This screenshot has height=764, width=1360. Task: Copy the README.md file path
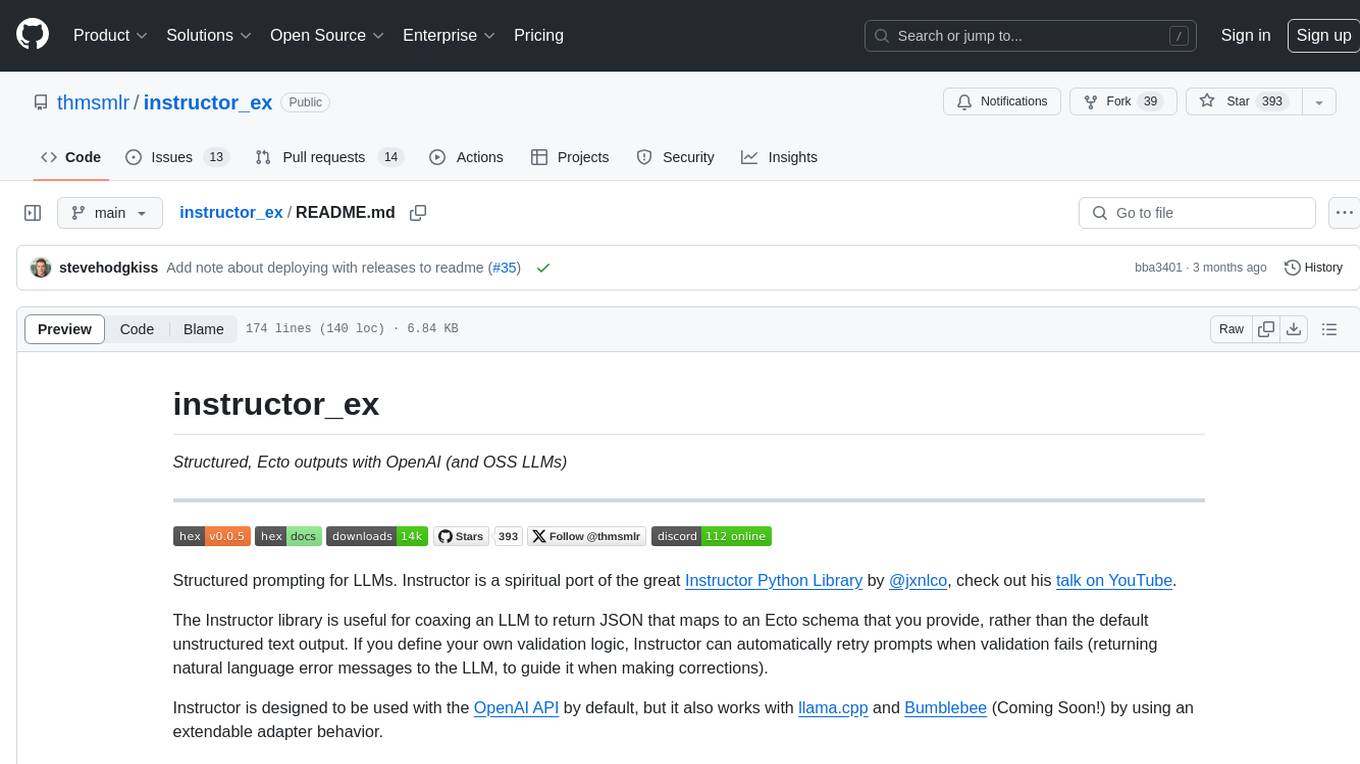[418, 213]
